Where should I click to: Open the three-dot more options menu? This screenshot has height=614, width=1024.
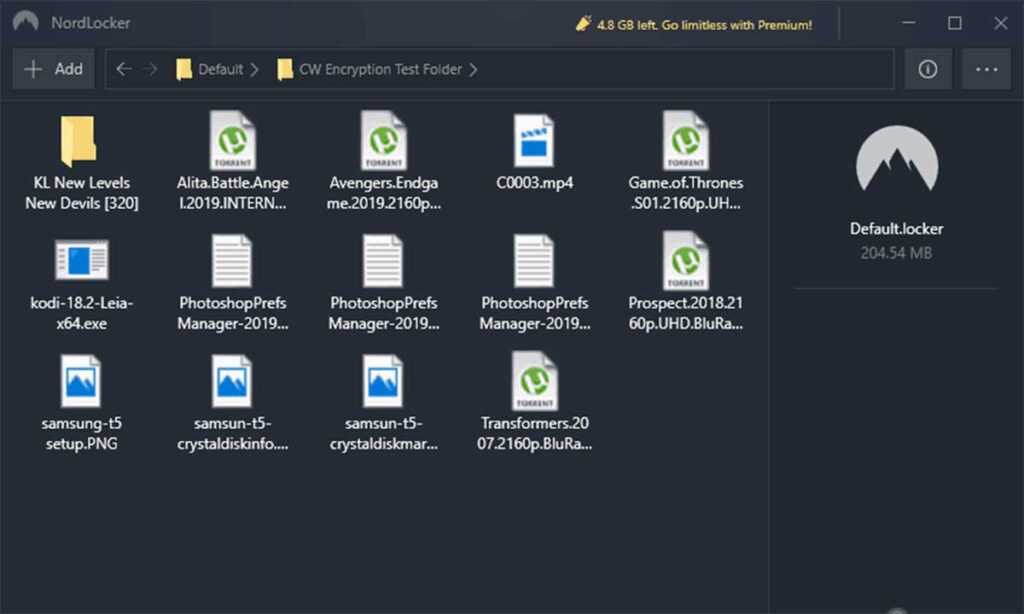click(x=986, y=69)
